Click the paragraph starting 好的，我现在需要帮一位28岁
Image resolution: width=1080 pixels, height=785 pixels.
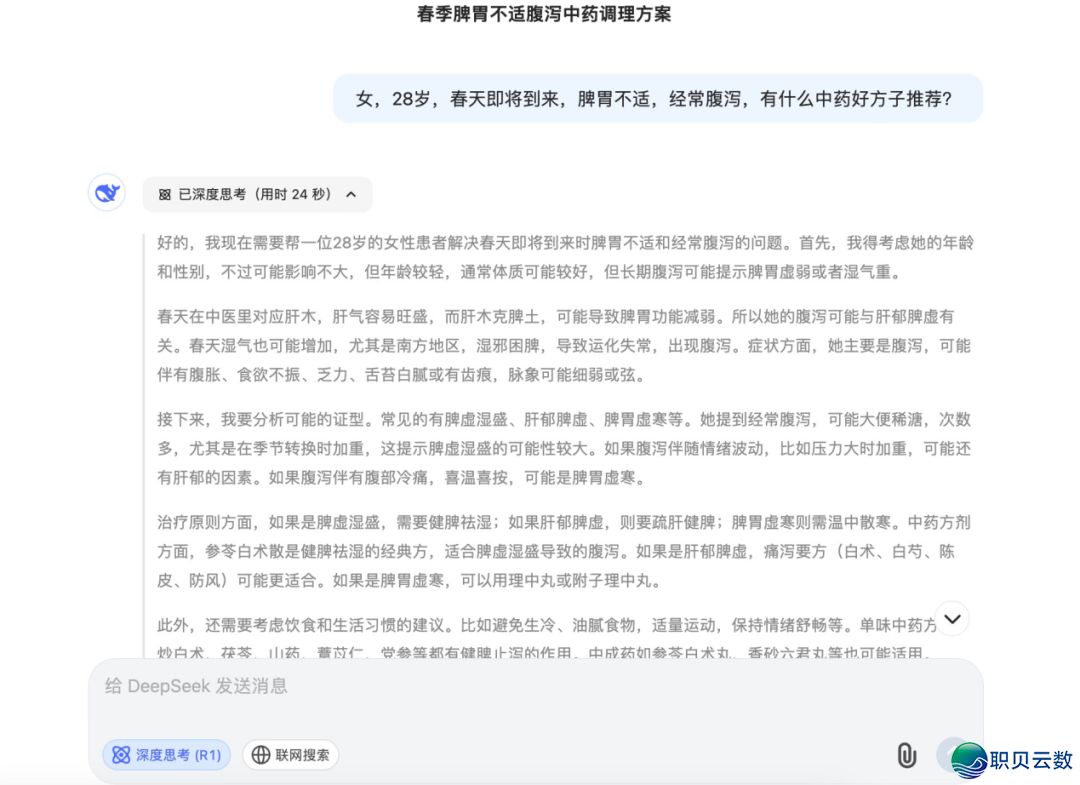point(565,258)
